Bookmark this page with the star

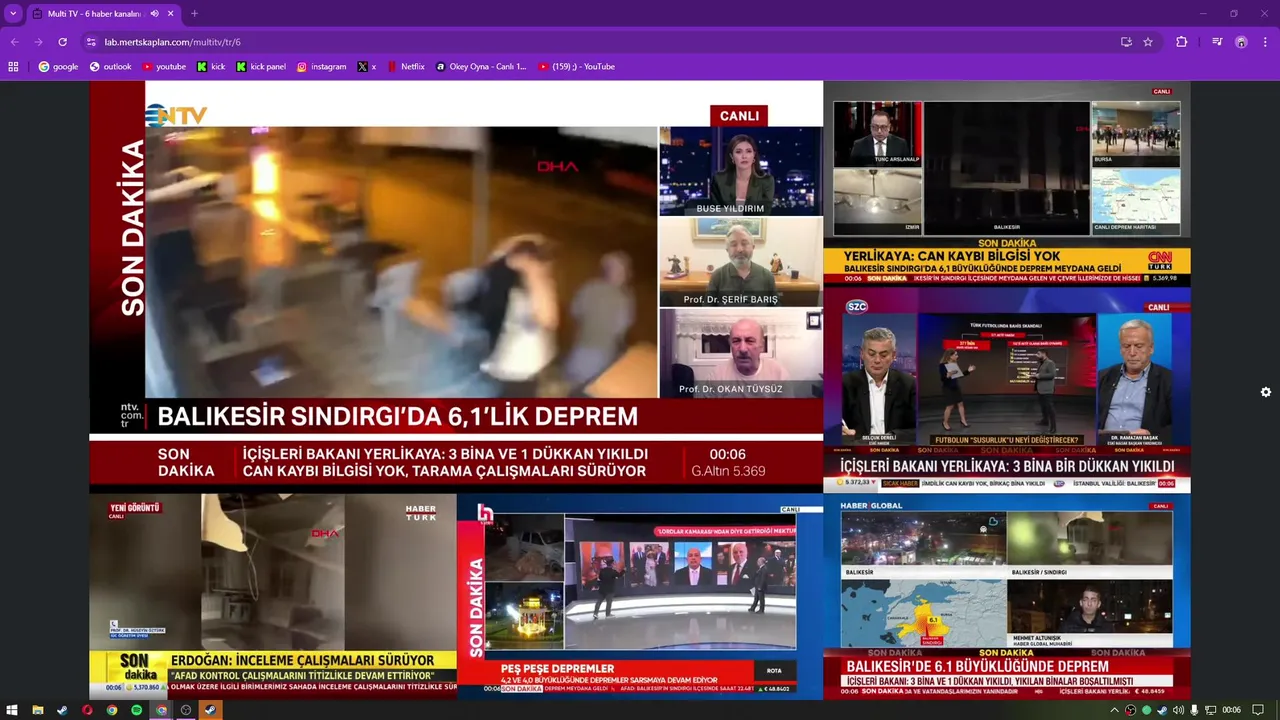tap(1148, 42)
